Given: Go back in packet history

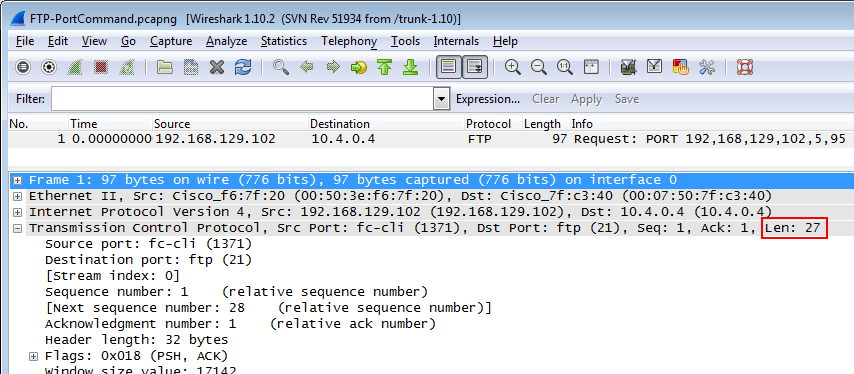Looking at the screenshot, I should (307, 68).
